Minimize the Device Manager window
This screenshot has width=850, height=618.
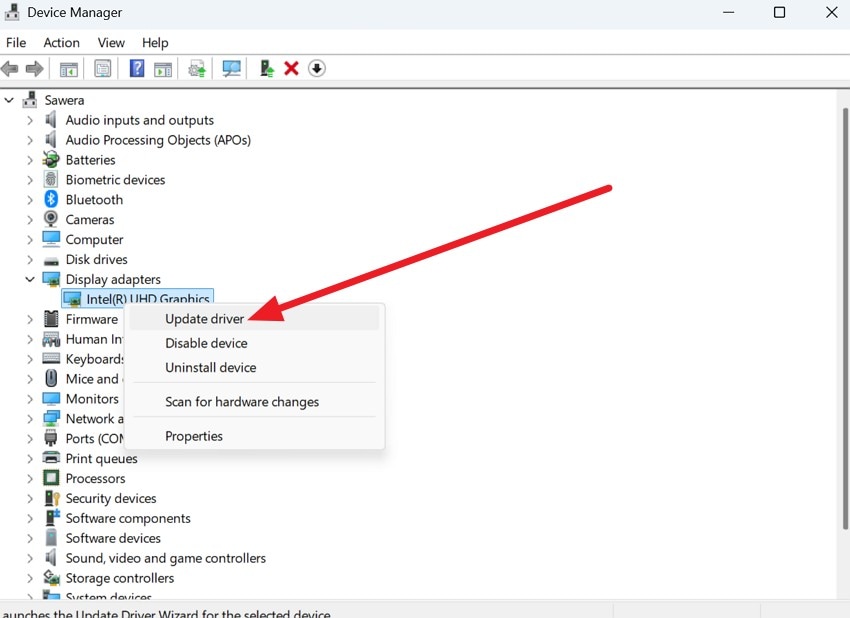[729, 12]
